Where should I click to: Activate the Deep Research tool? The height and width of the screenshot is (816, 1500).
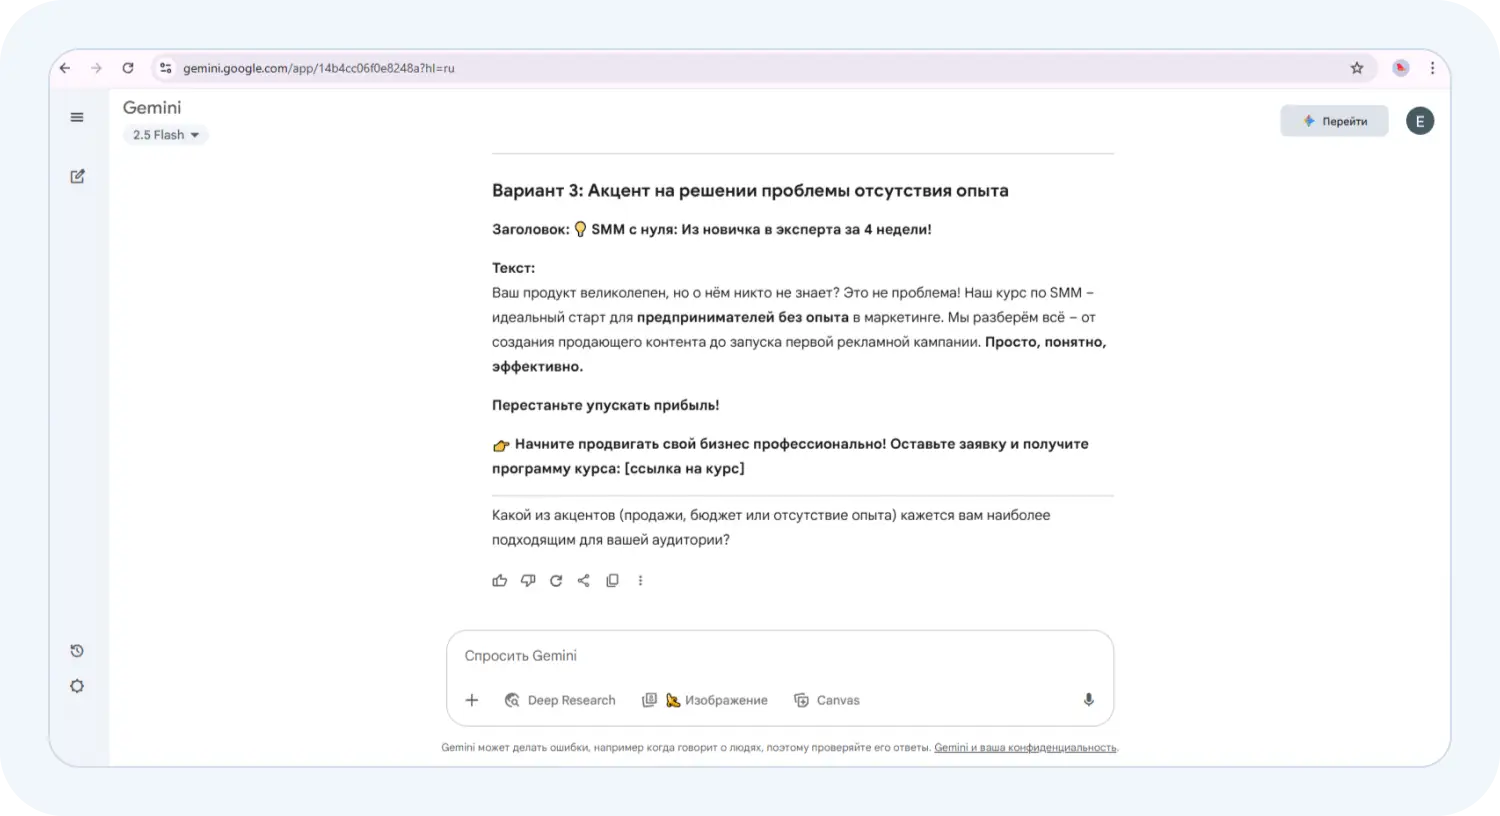point(560,700)
